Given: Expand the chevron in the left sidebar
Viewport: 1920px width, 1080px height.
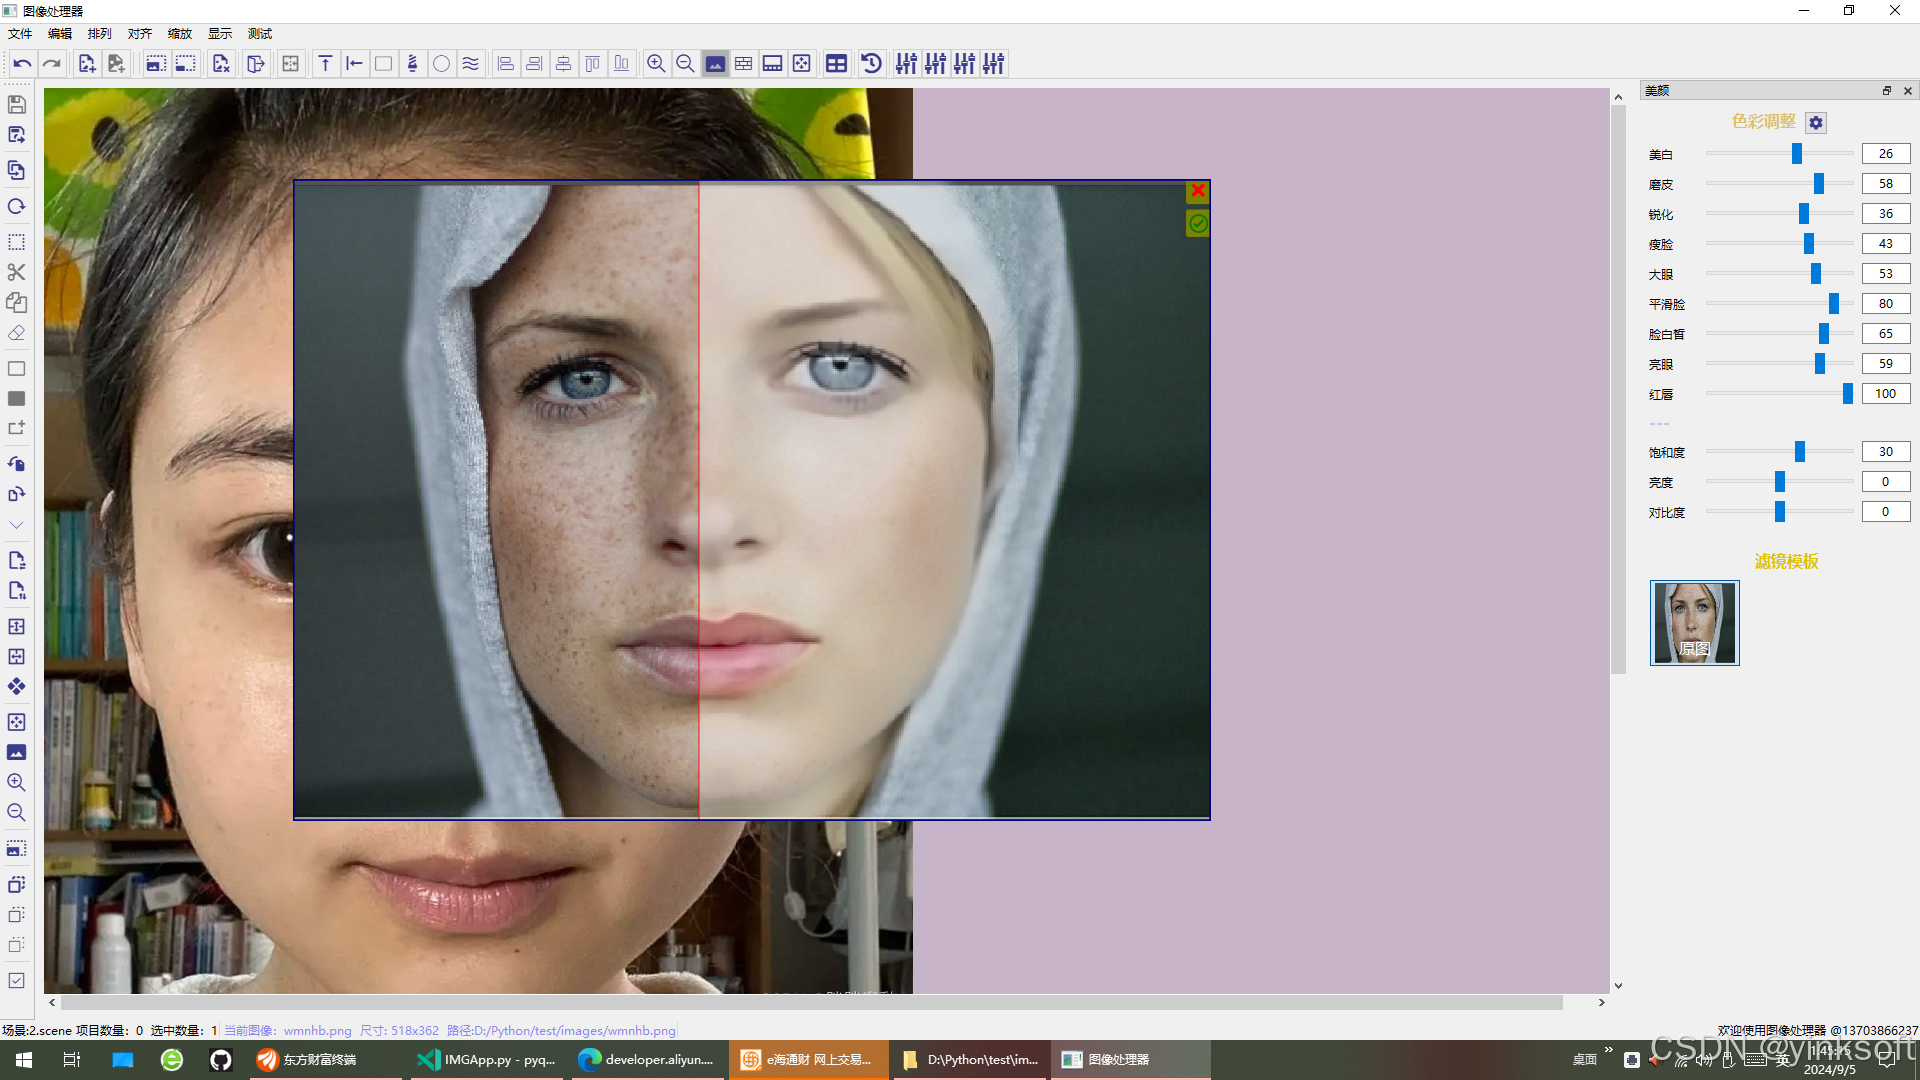Looking at the screenshot, I should [16, 525].
